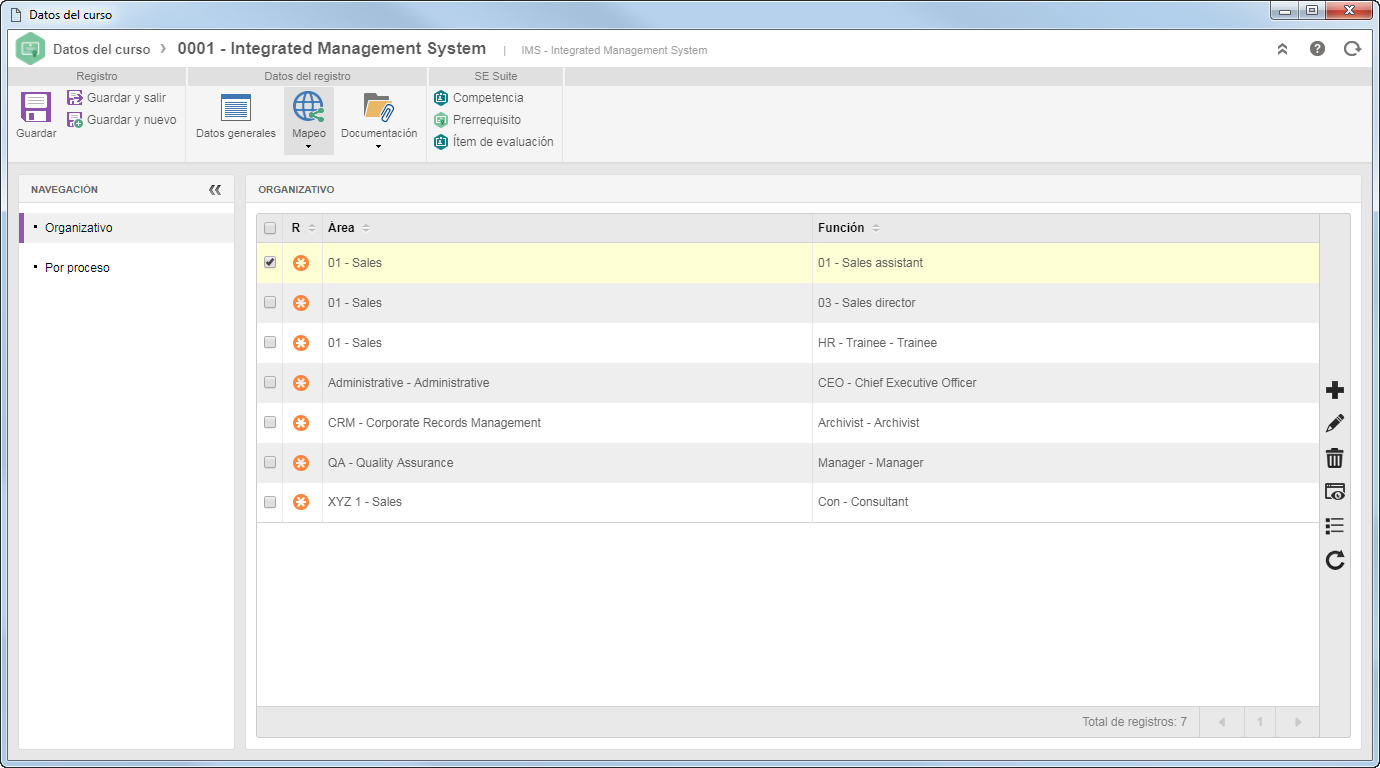1380x768 pixels.
Task: Sort by the Área column
Action: pyautogui.click(x=567, y=228)
